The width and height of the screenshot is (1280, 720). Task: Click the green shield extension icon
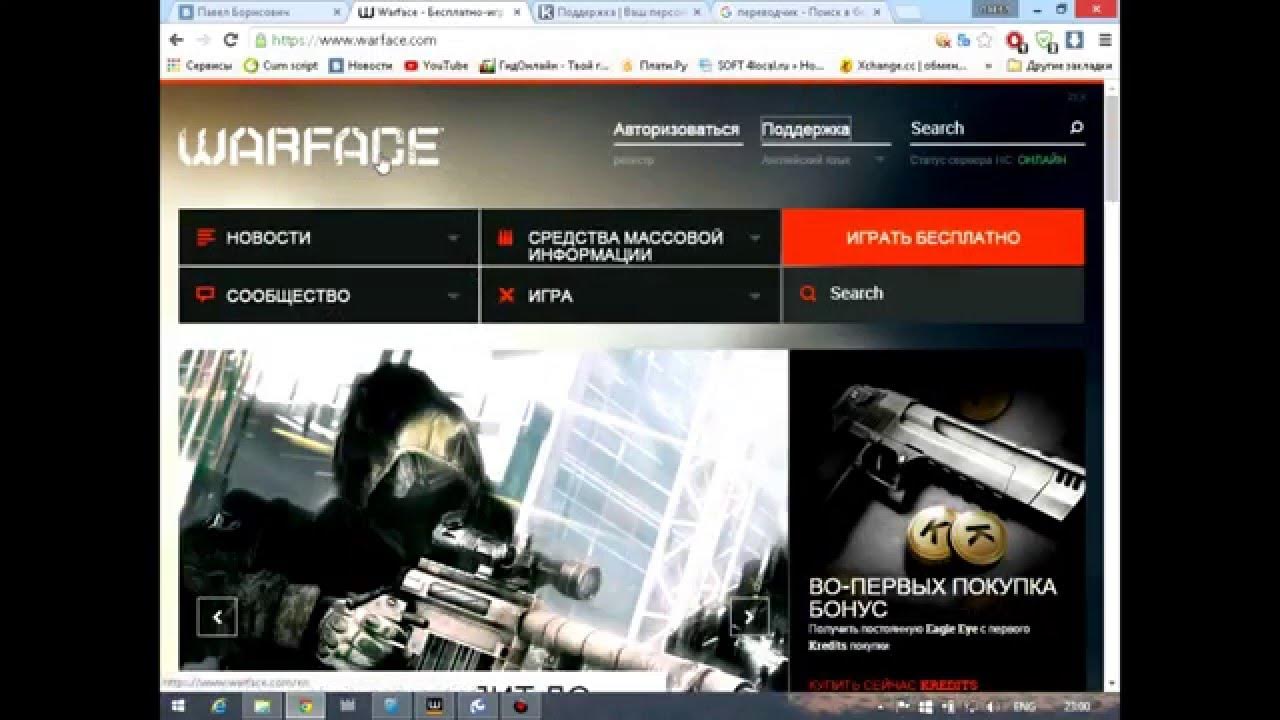pyautogui.click(x=1045, y=40)
